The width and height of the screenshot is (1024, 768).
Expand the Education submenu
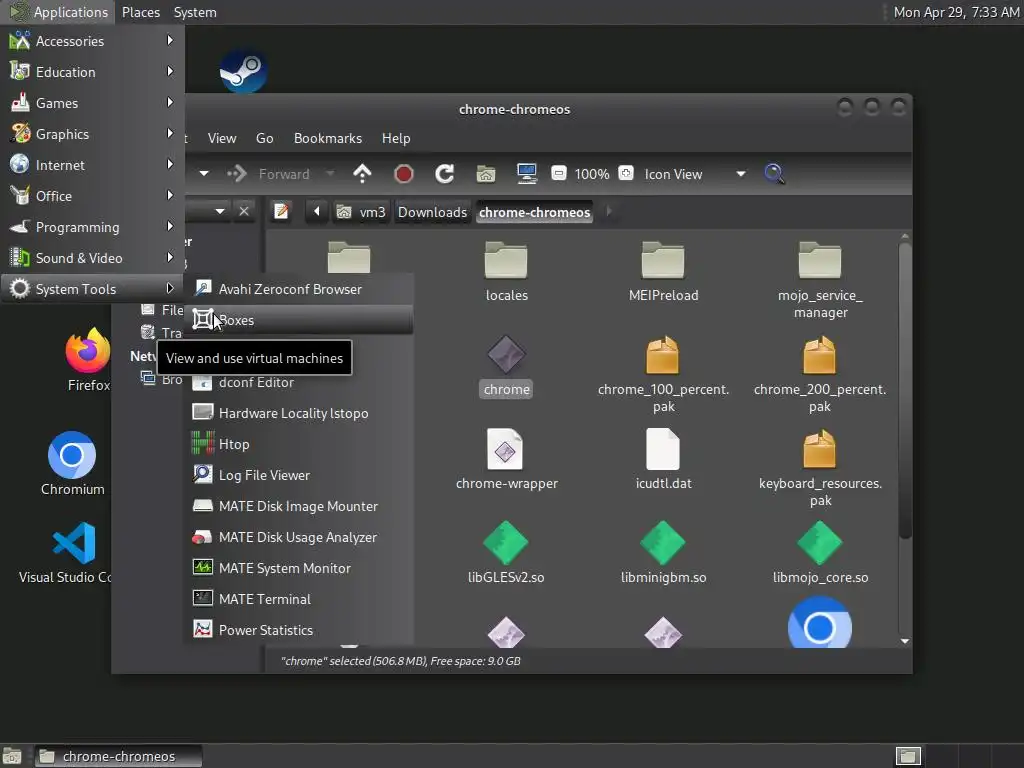coord(92,72)
